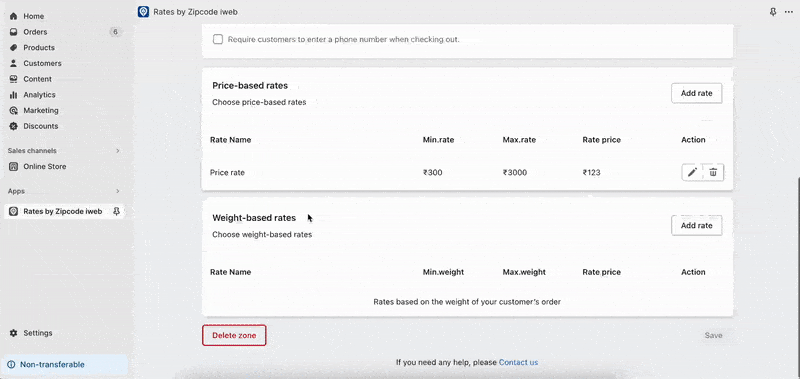Click the Non-transferable info icon
The height and width of the screenshot is (379, 800).
pos(12,365)
